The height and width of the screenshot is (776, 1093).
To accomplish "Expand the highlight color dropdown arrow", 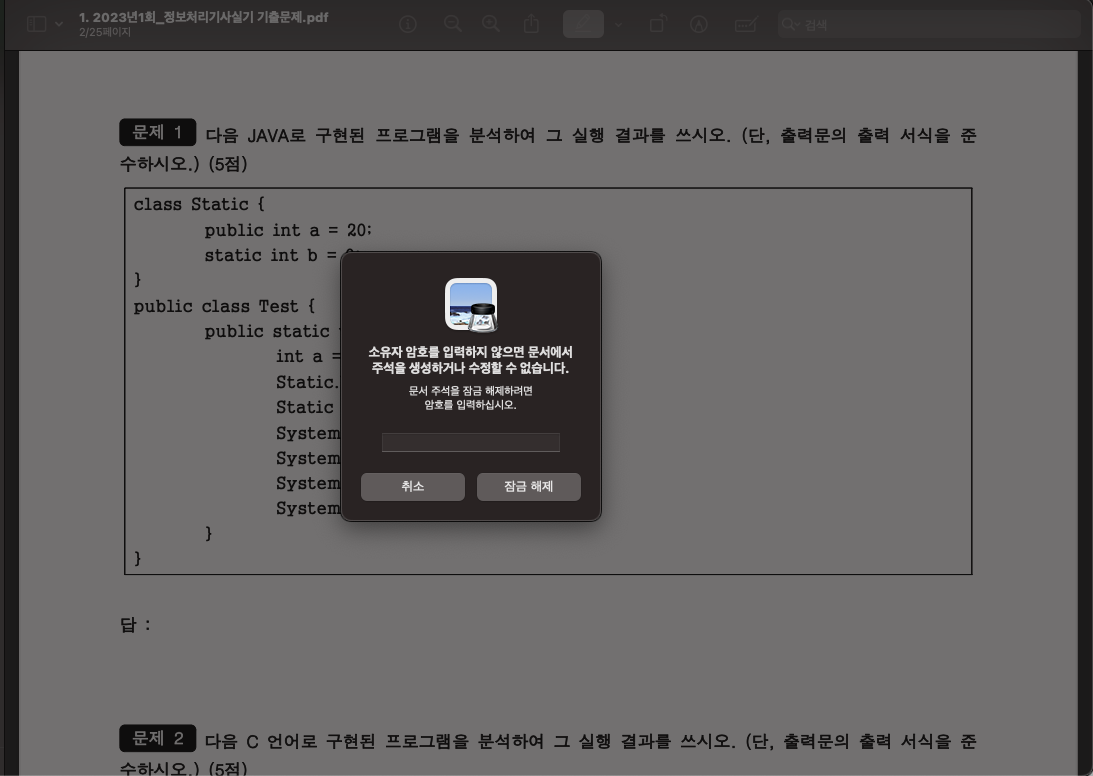I will click(619, 24).
